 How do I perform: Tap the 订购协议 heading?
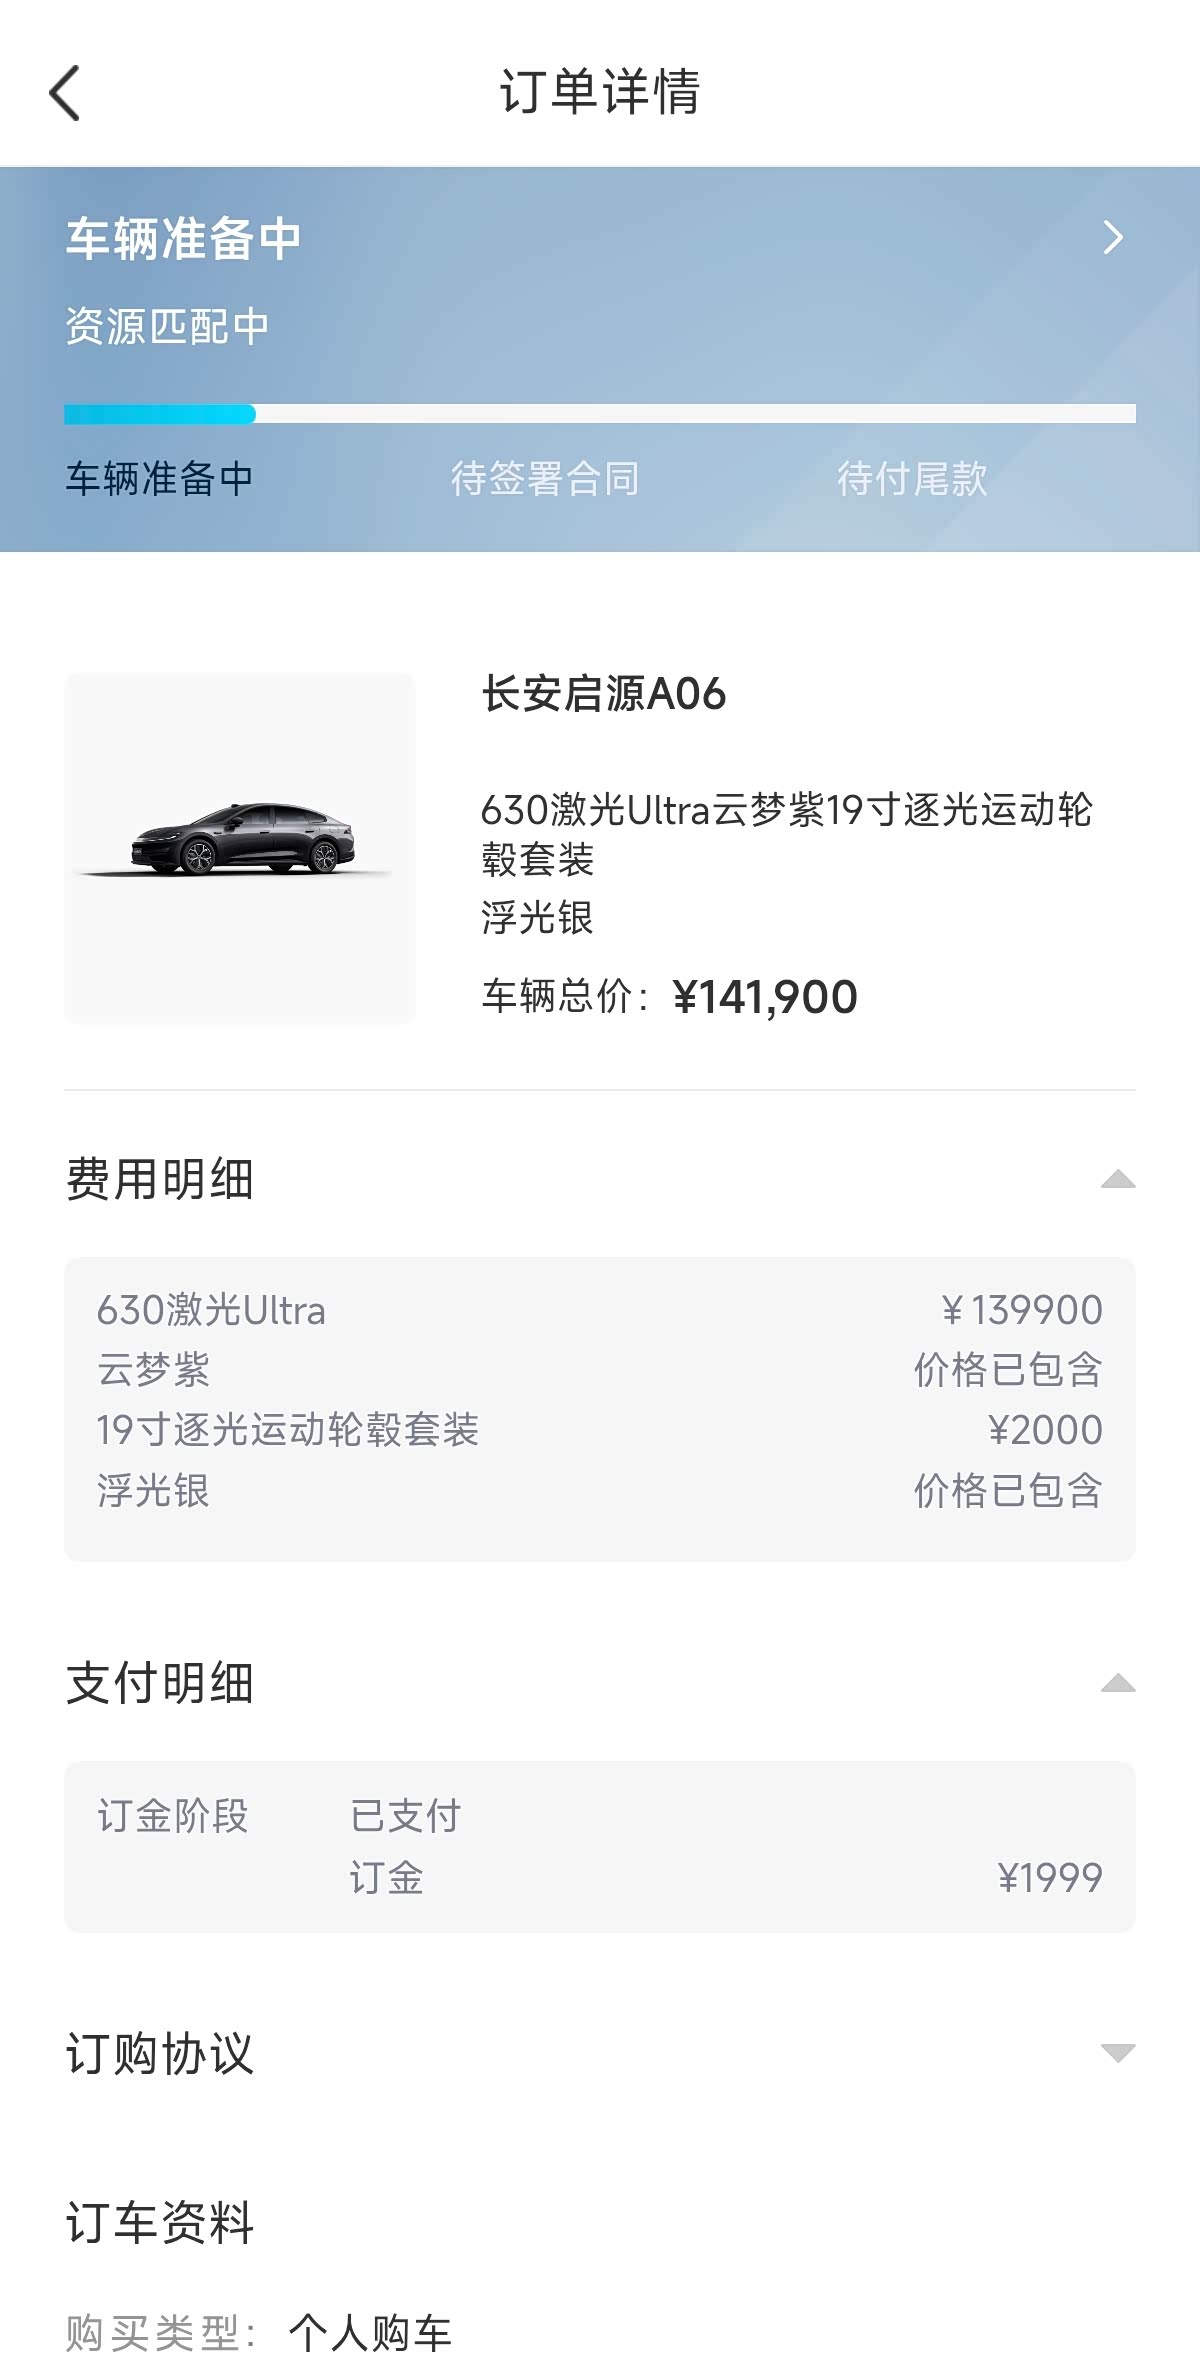point(160,2054)
